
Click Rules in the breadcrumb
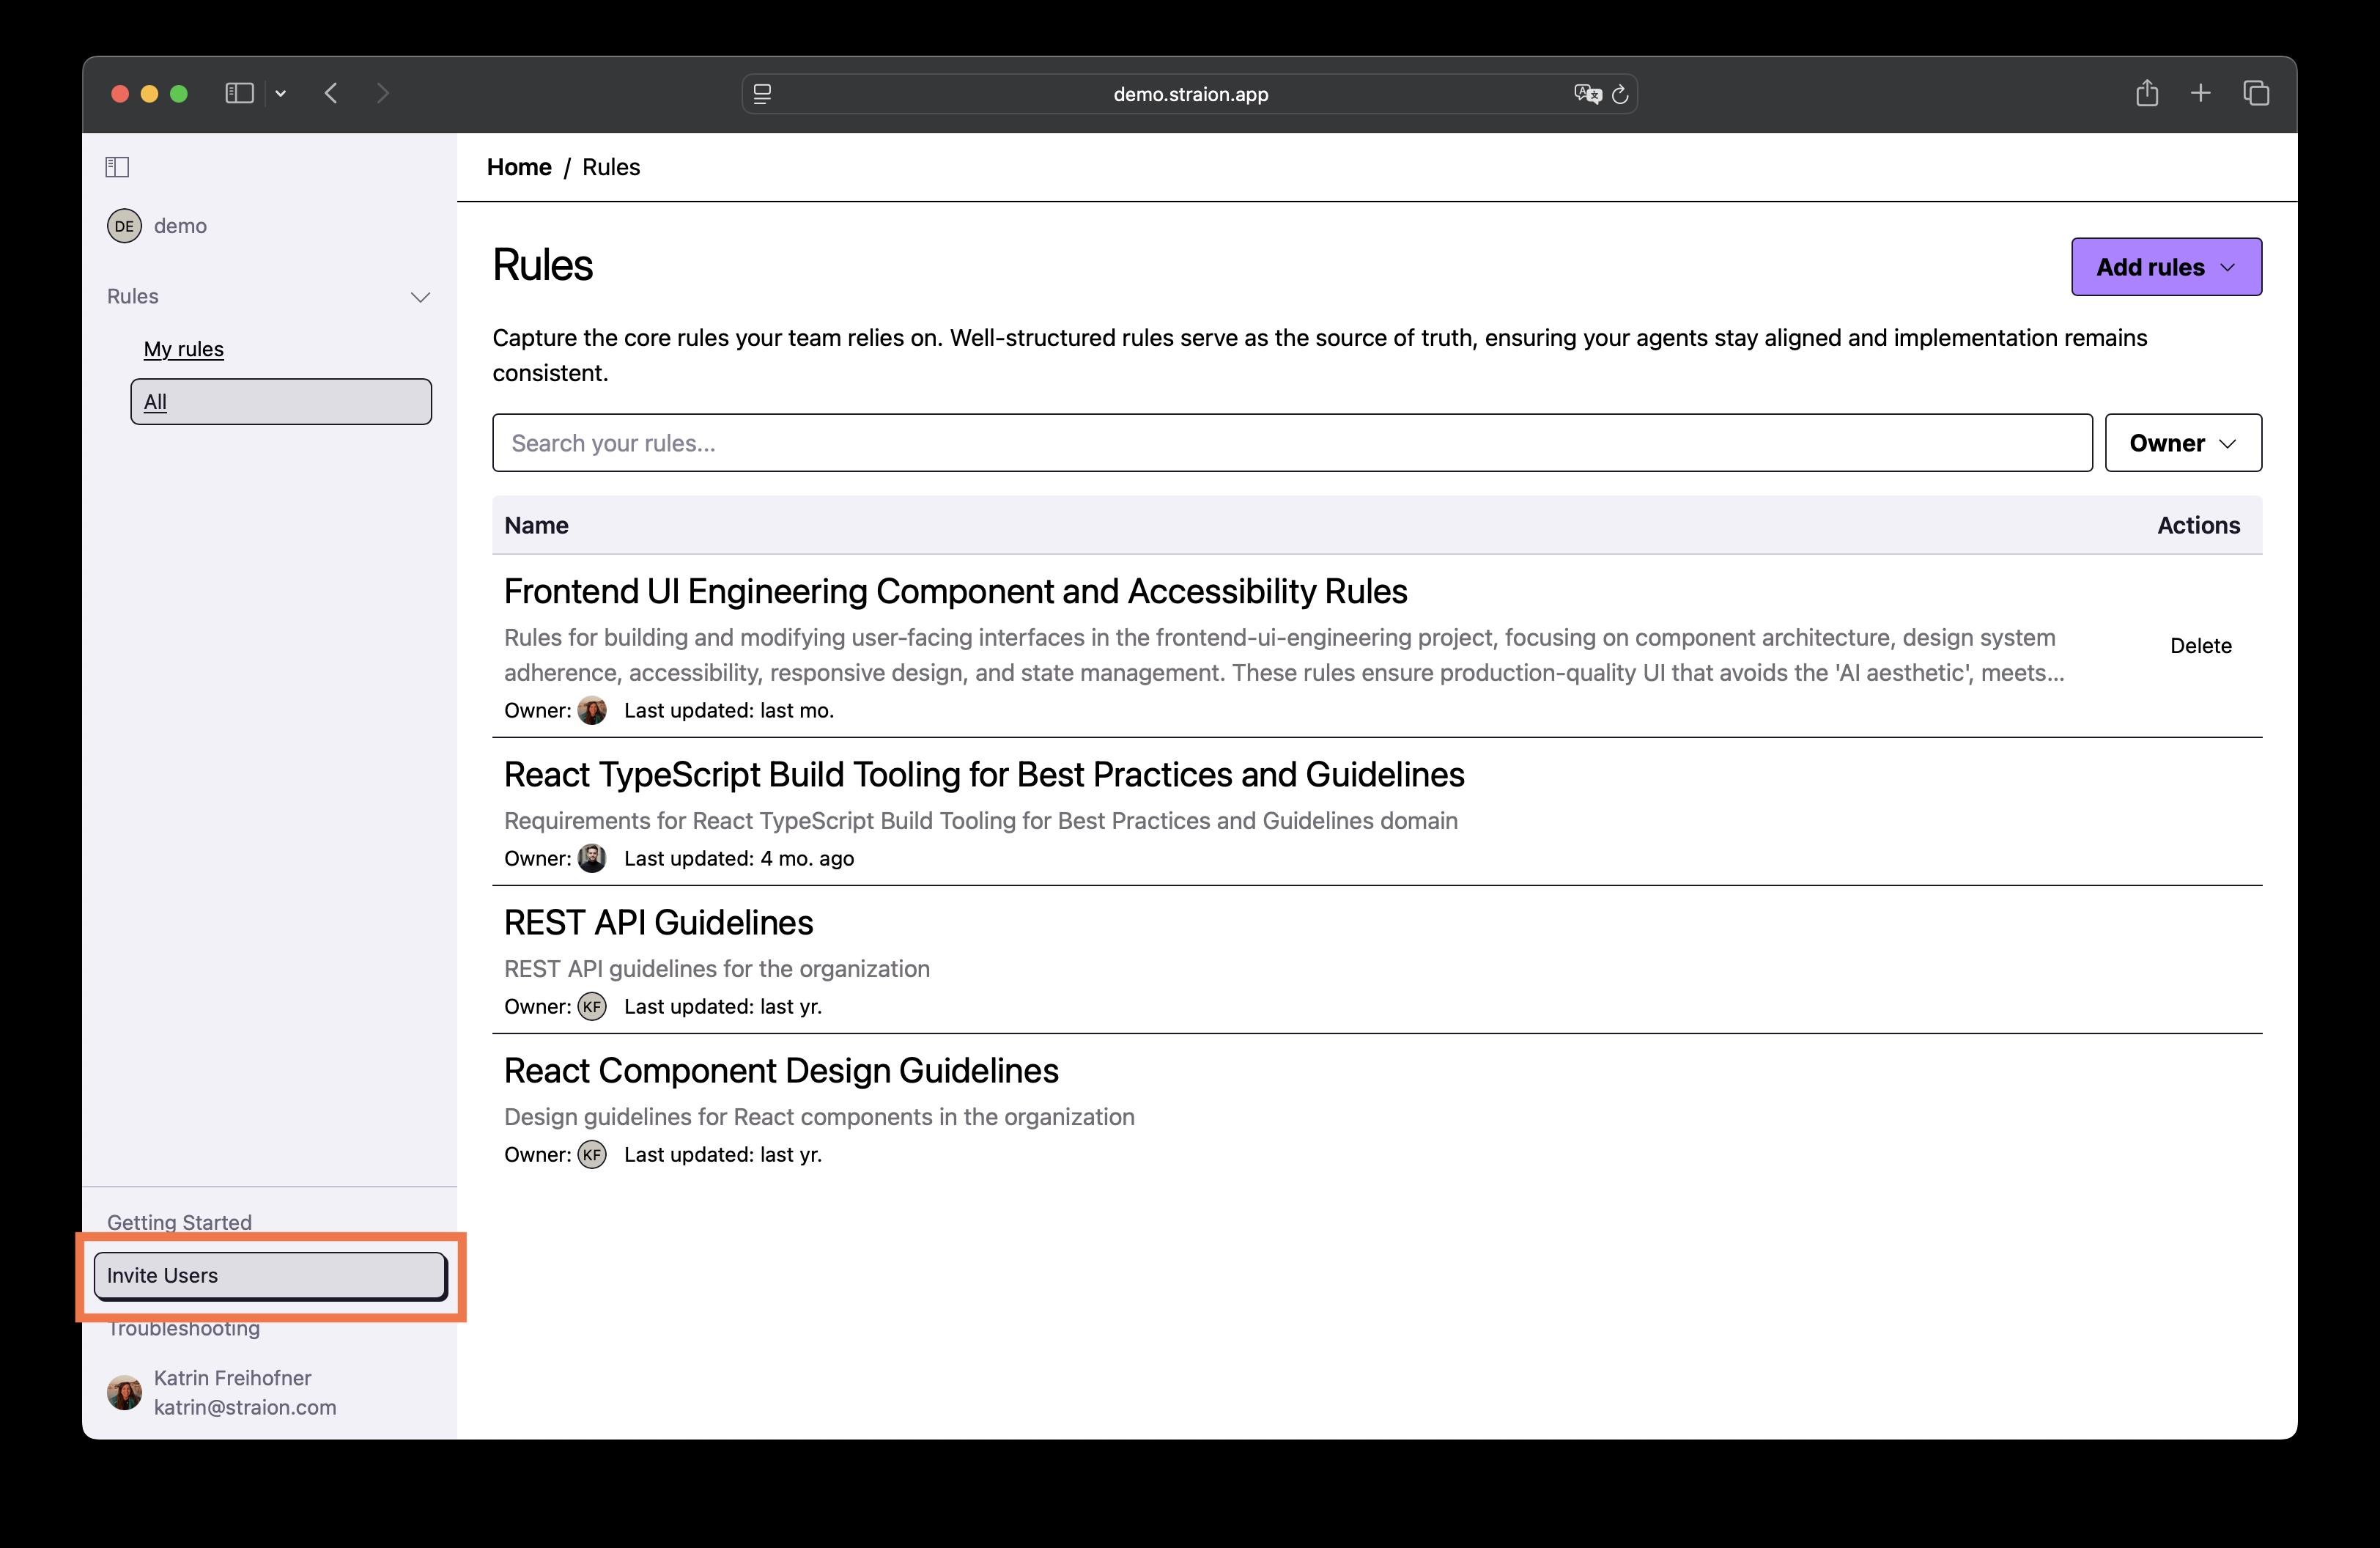click(x=611, y=167)
